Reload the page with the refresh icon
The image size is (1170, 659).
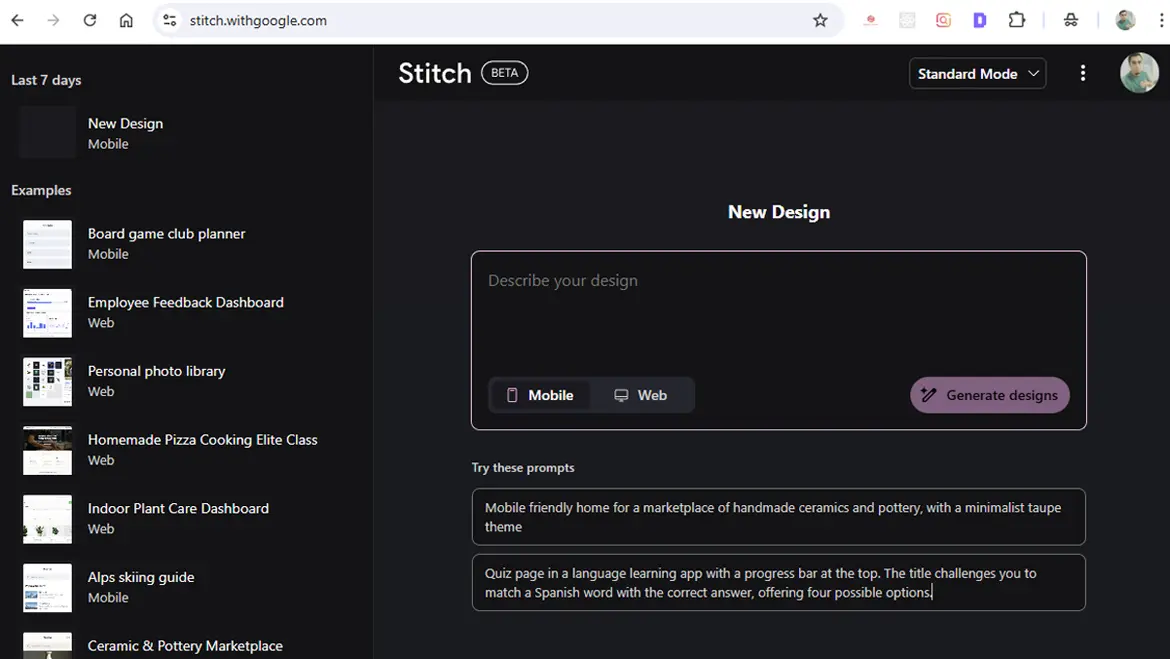pyautogui.click(x=90, y=20)
